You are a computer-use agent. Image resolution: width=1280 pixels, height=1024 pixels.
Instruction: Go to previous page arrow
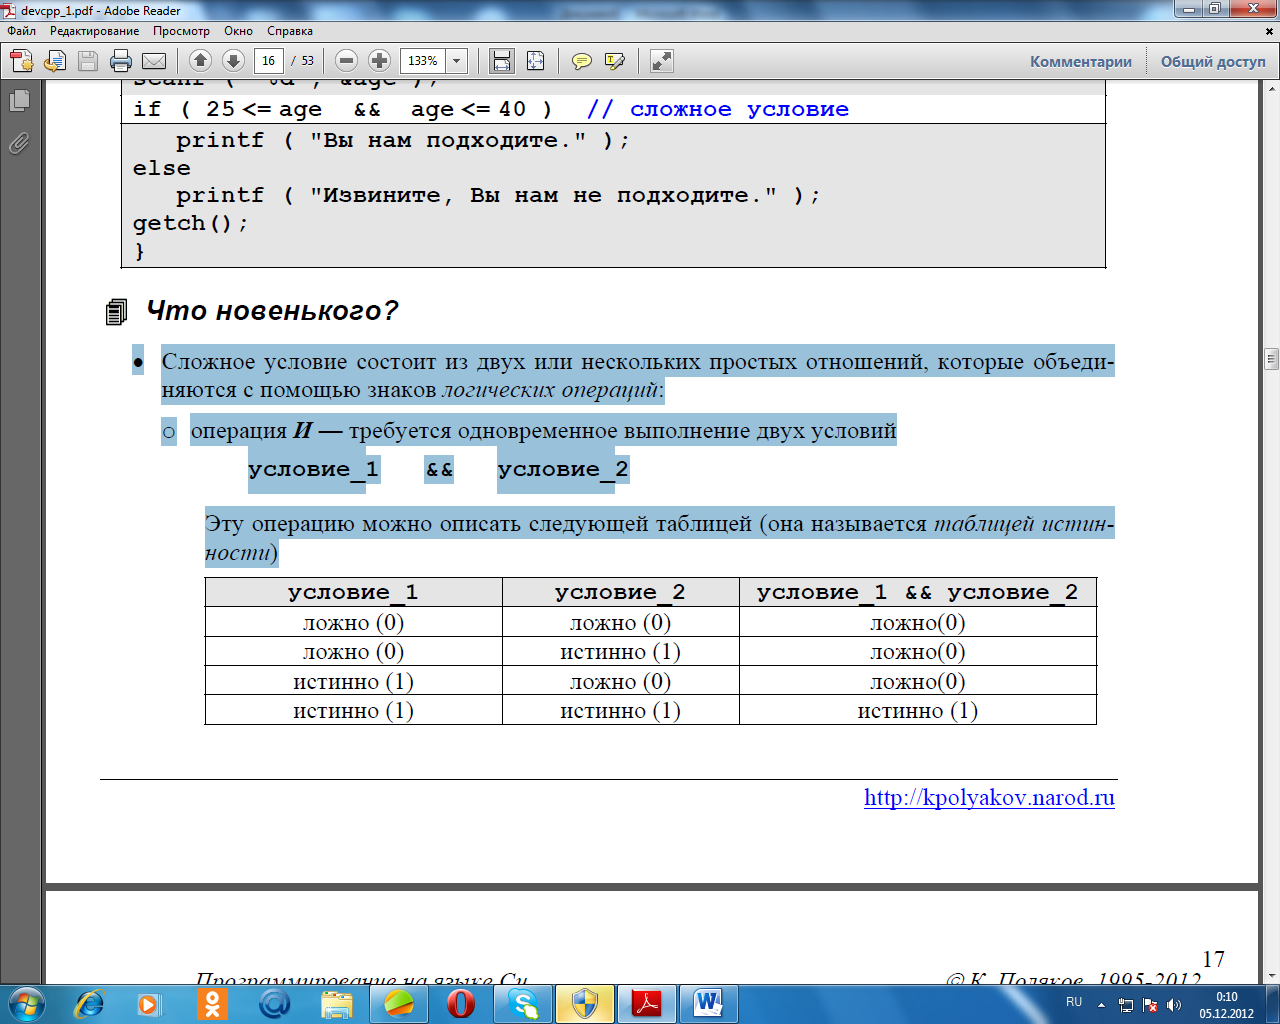click(x=200, y=61)
